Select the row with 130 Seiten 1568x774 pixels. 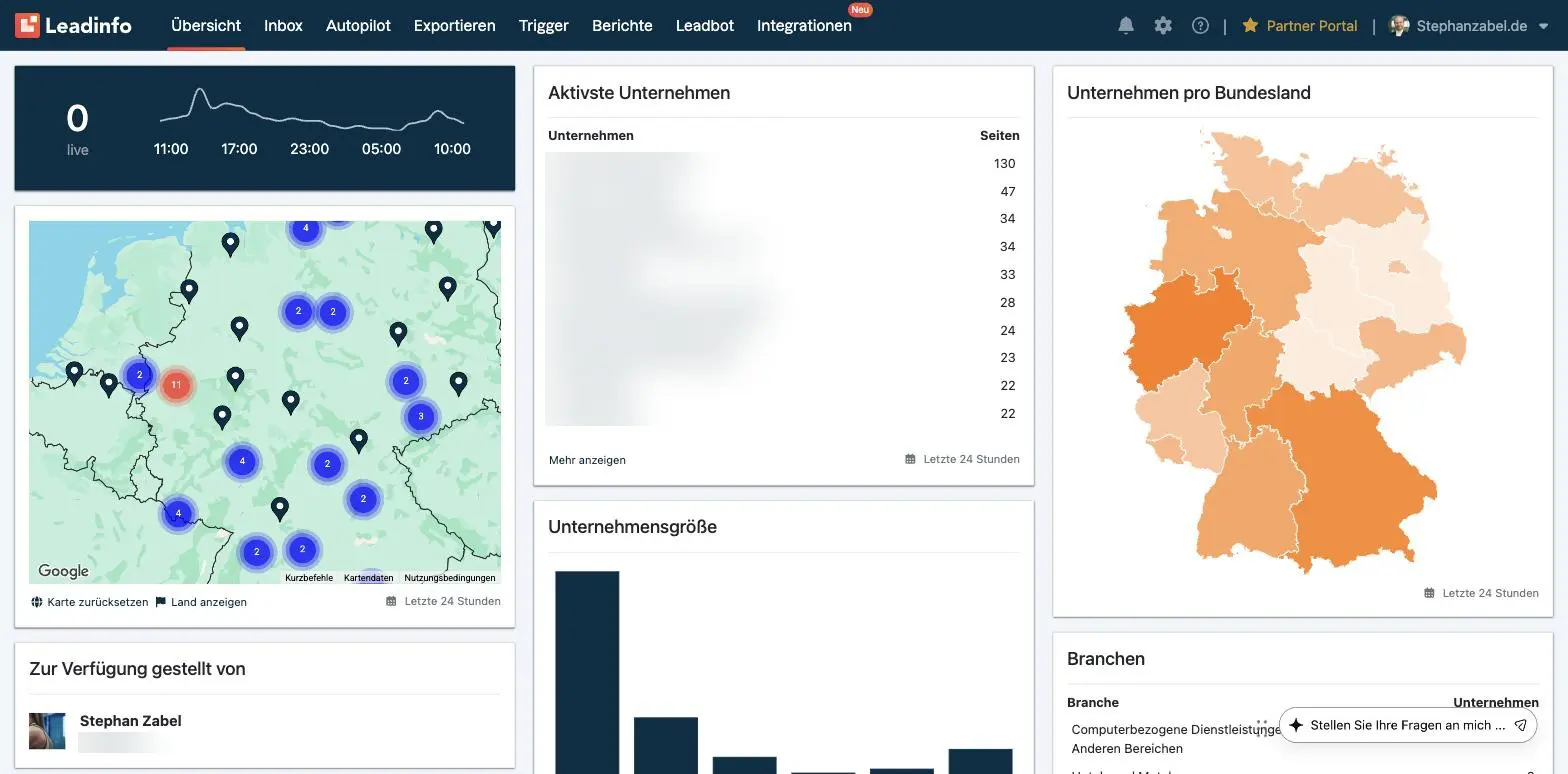point(783,163)
